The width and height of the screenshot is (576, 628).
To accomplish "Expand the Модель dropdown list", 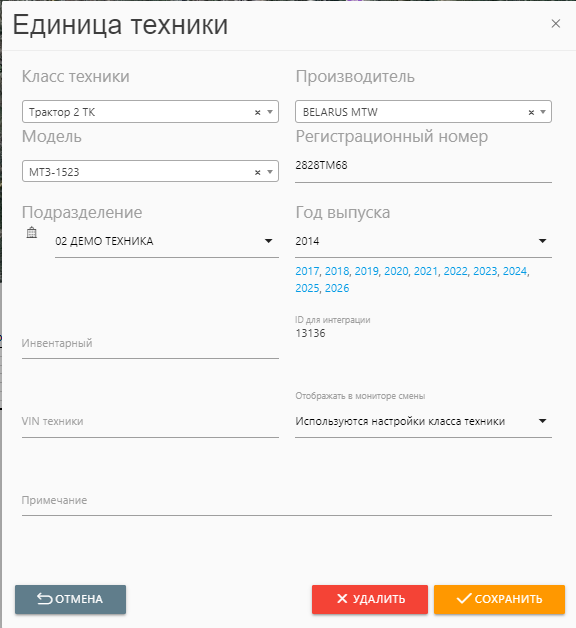I will pyautogui.click(x=270, y=172).
